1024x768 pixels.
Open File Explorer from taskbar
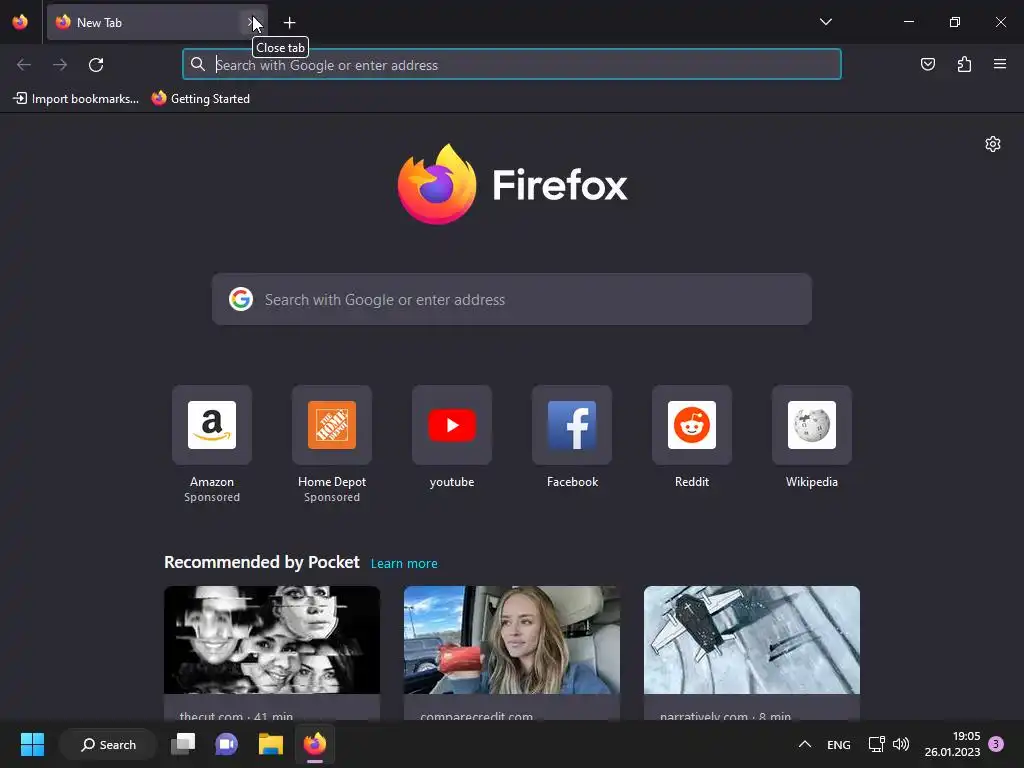point(270,744)
